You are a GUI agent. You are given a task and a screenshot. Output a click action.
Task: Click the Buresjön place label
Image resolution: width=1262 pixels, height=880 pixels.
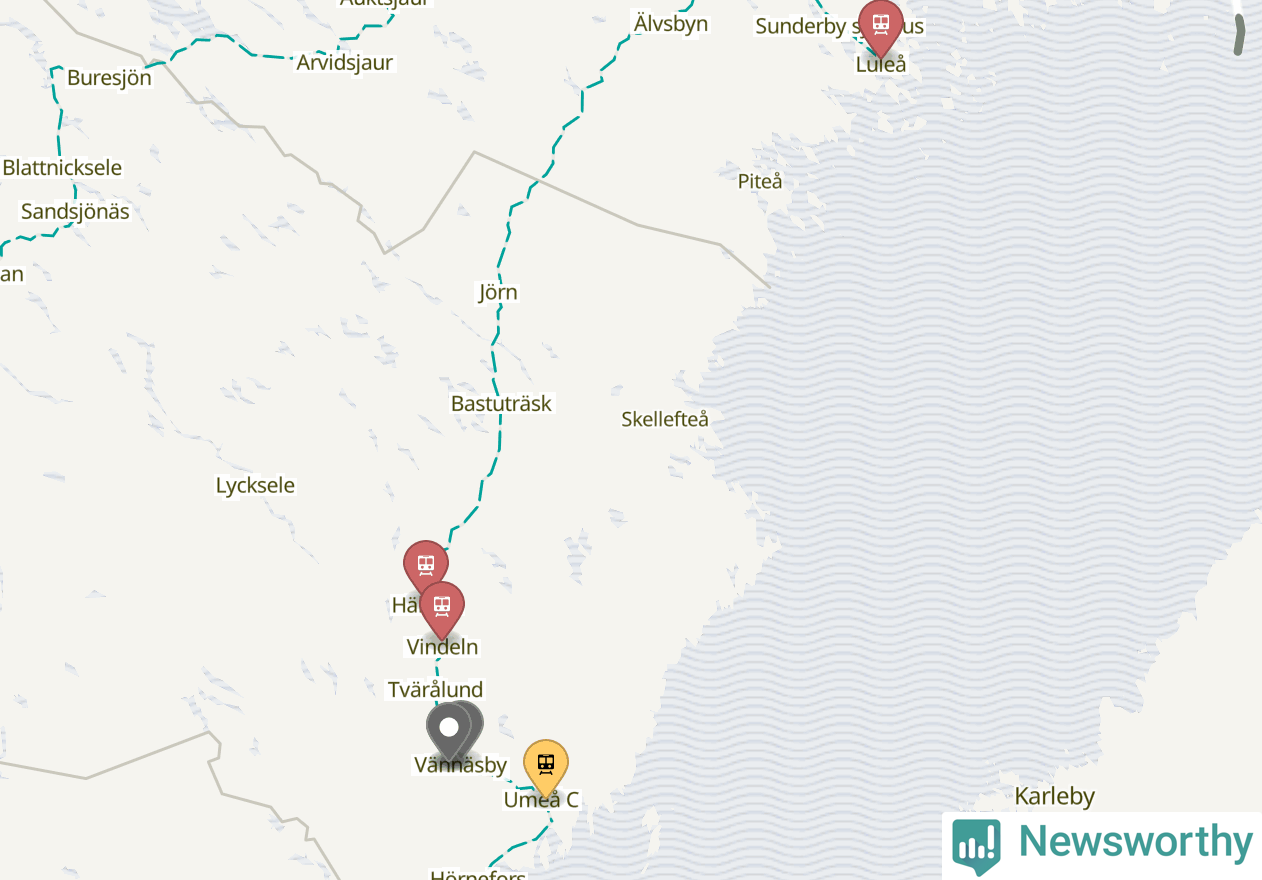click(x=109, y=77)
